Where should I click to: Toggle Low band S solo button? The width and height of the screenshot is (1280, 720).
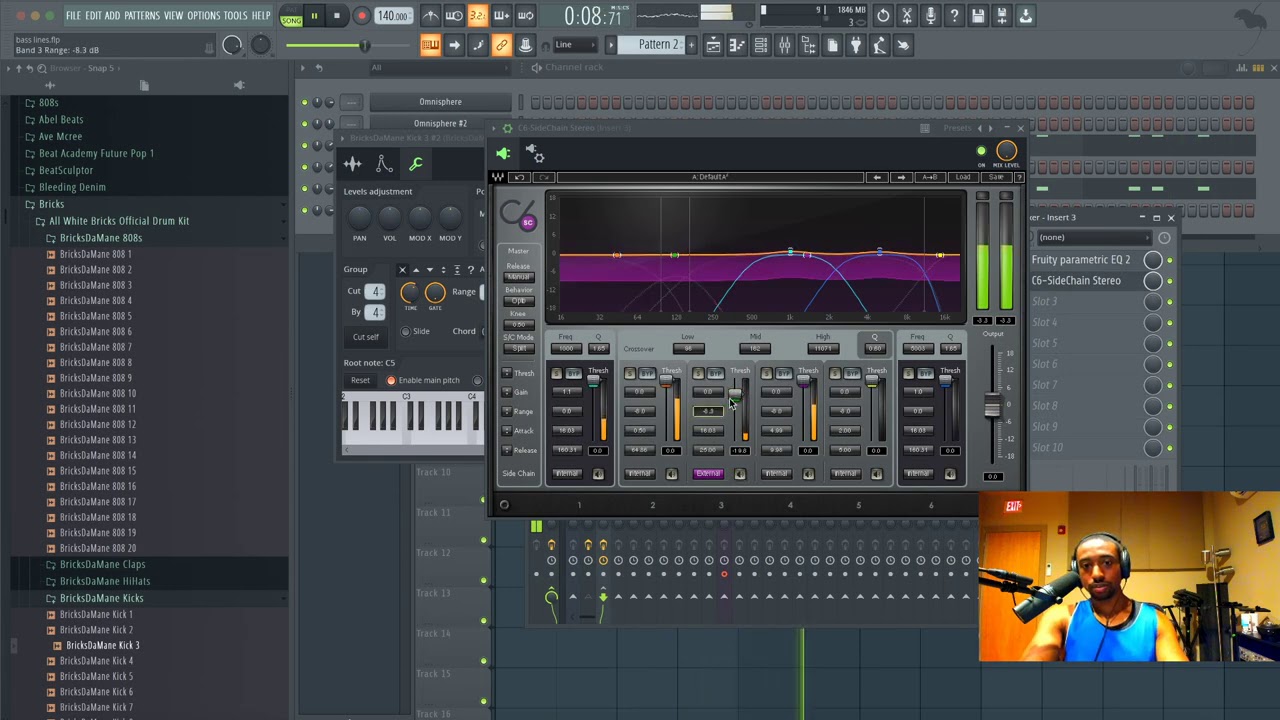[x=629, y=374]
